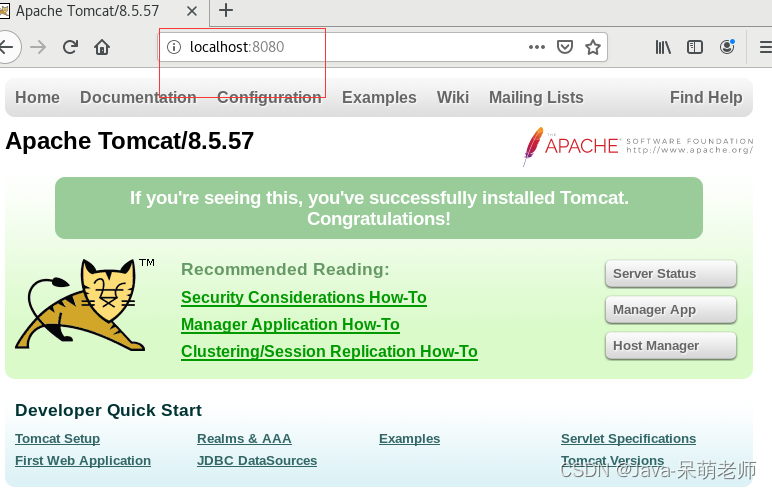Open Find Help in navigation bar
This screenshot has height=489, width=772.
[706, 98]
